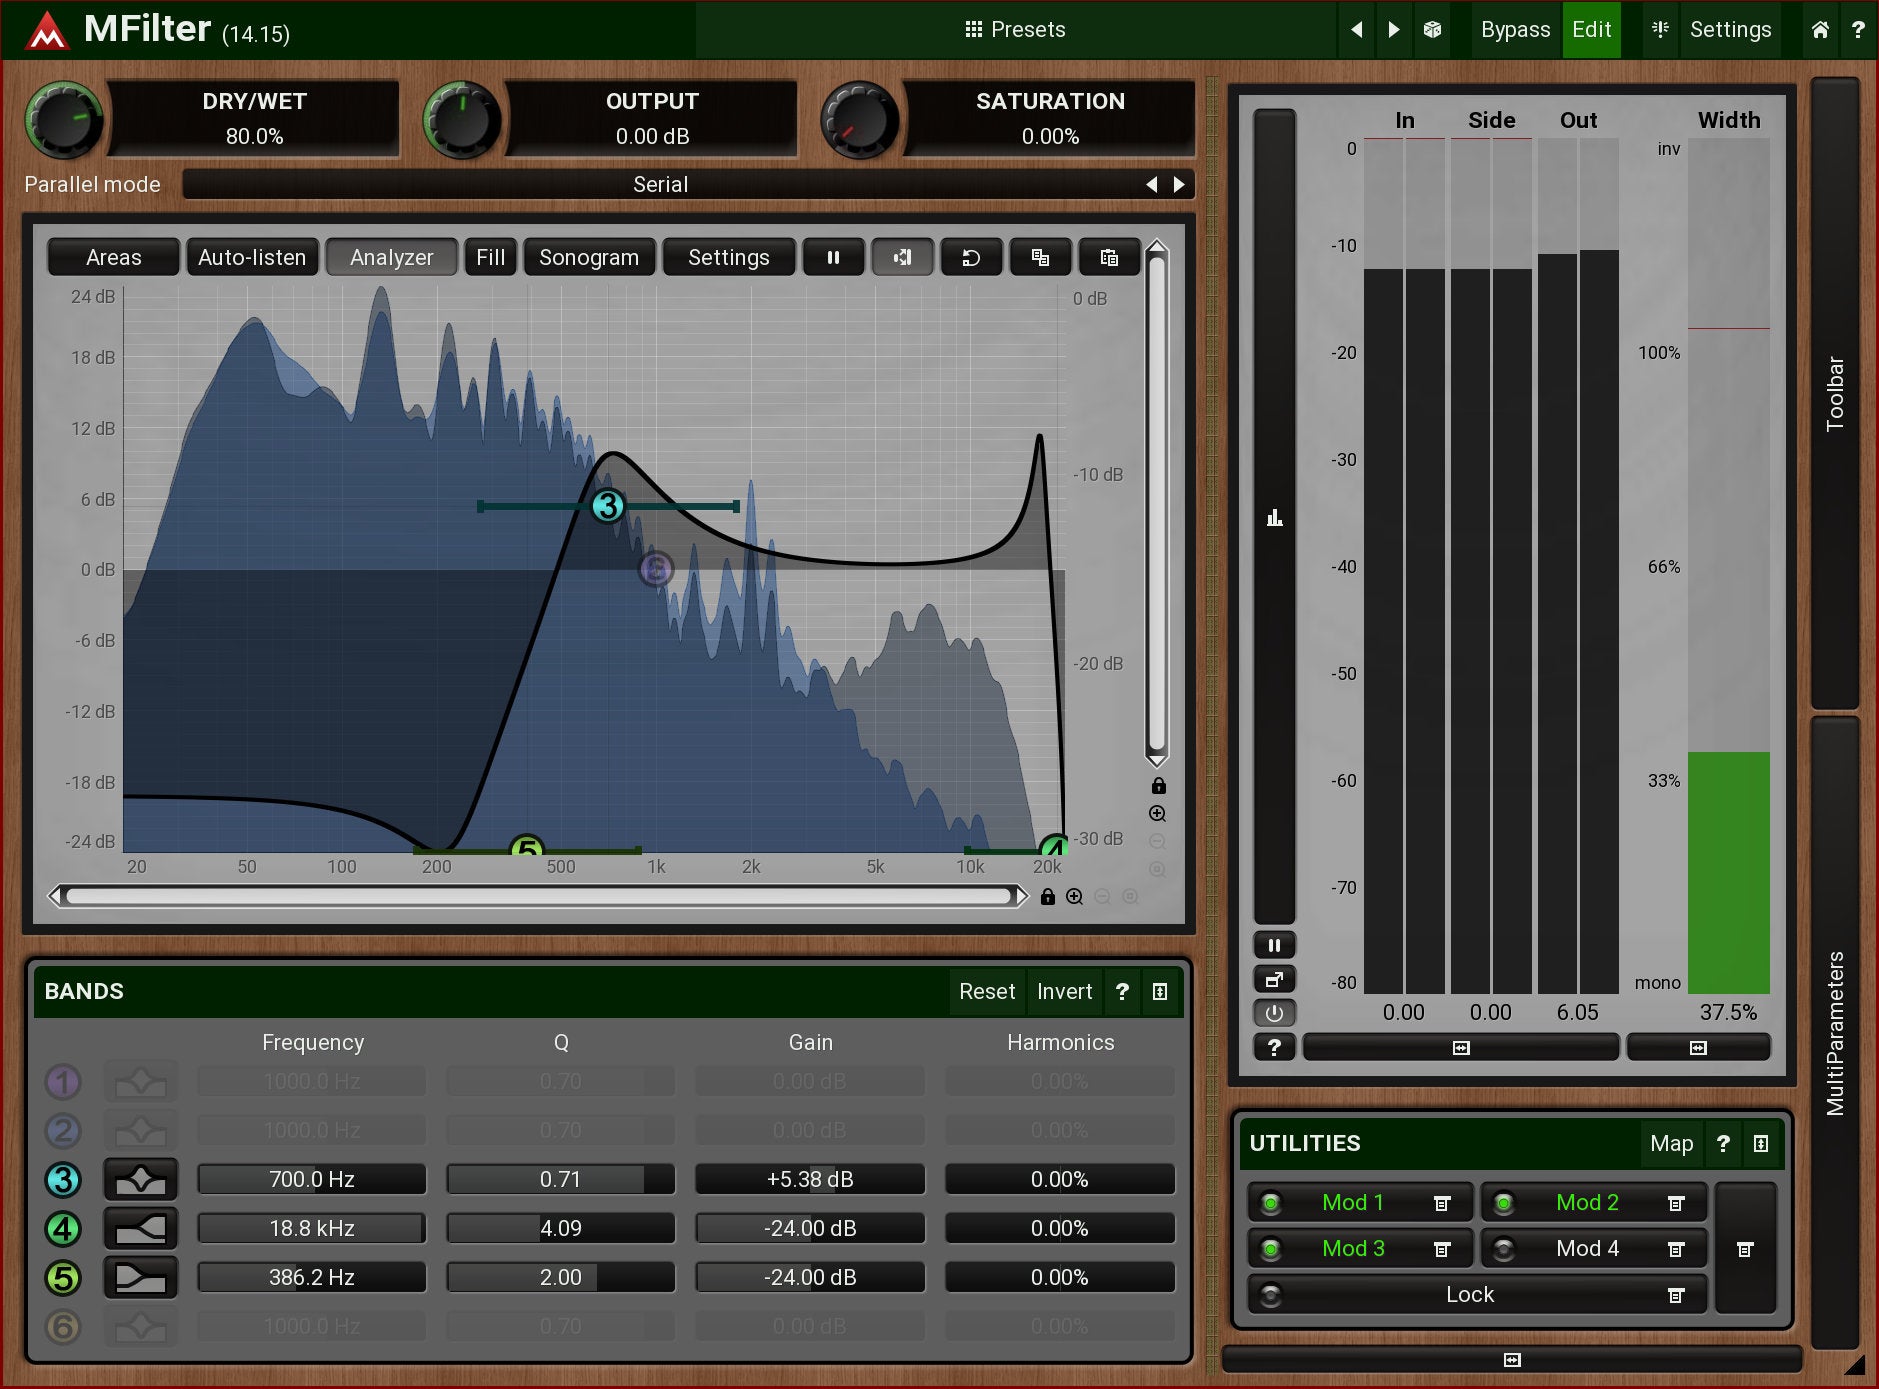Pause the analyzer display
Image resolution: width=1879 pixels, height=1389 pixels.
tap(833, 258)
